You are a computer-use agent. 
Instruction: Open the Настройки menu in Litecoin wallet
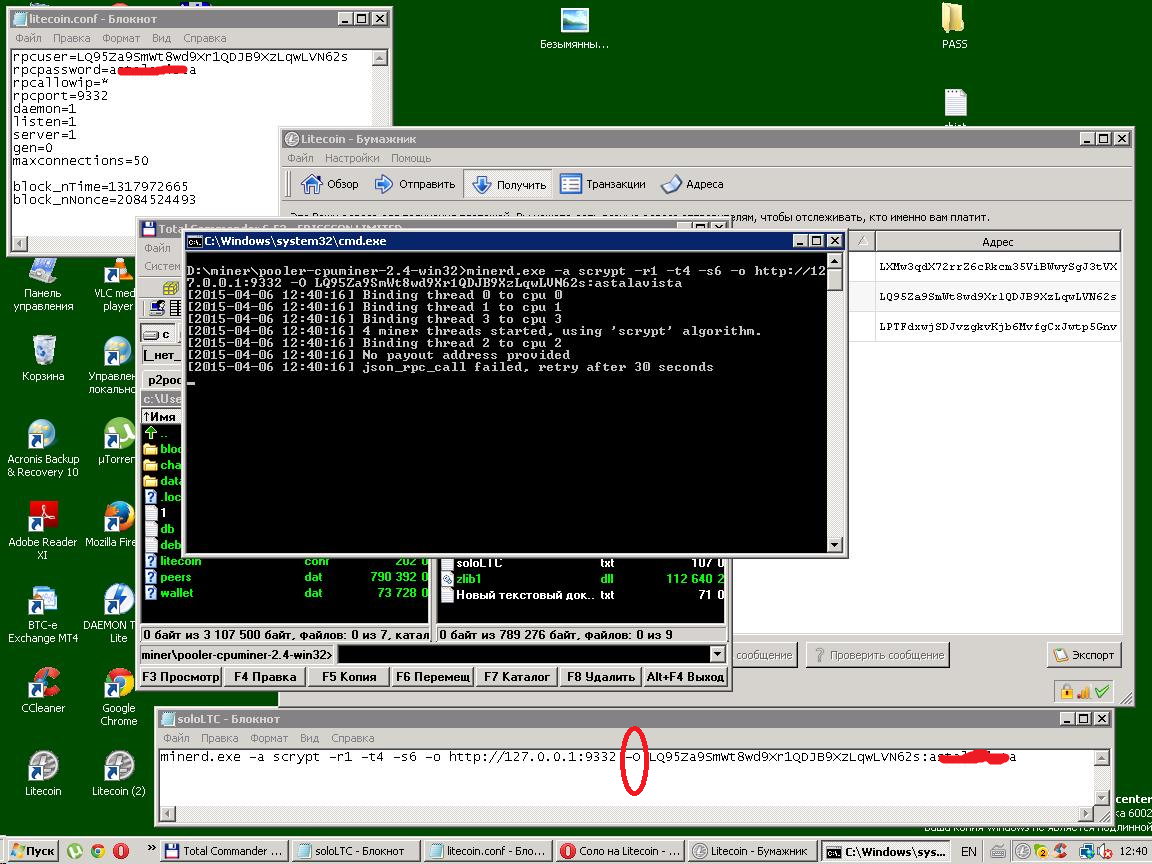point(352,158)
